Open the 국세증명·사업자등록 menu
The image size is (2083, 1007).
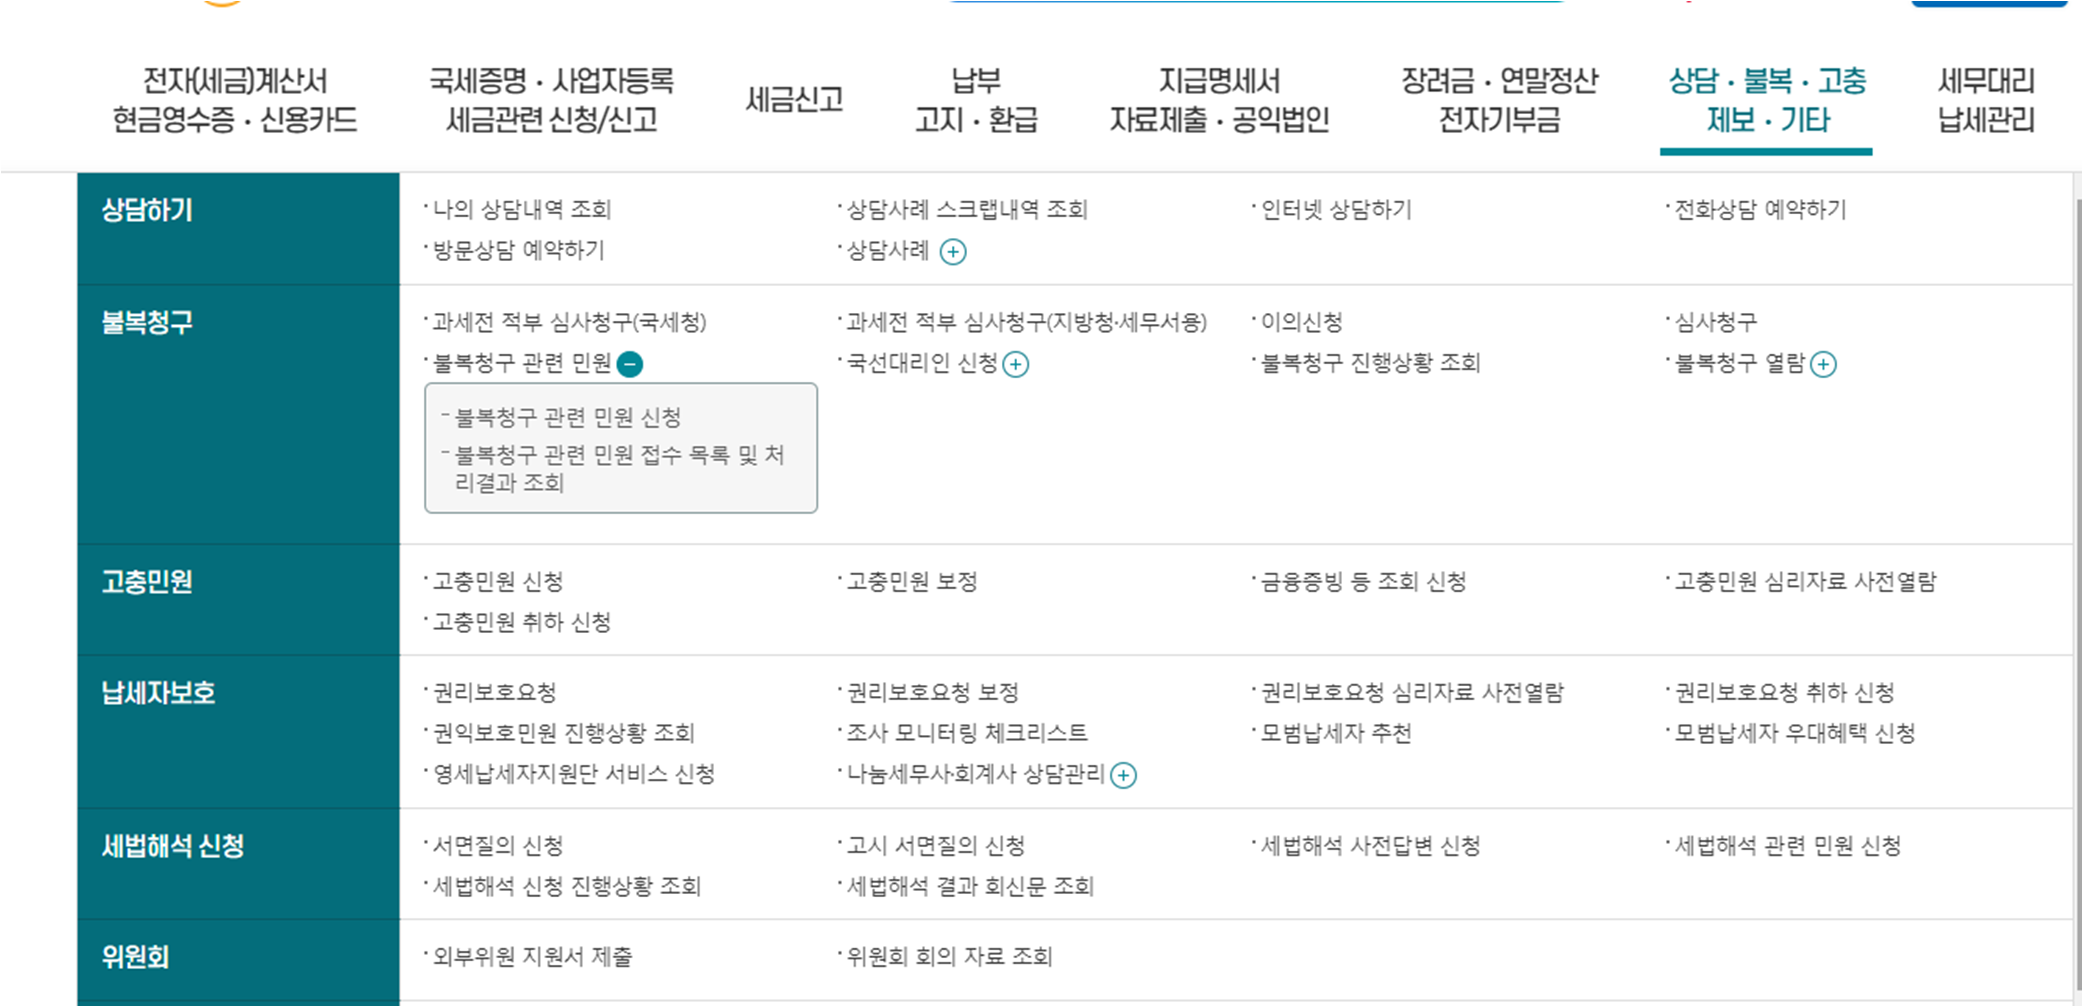click(553, 100)
